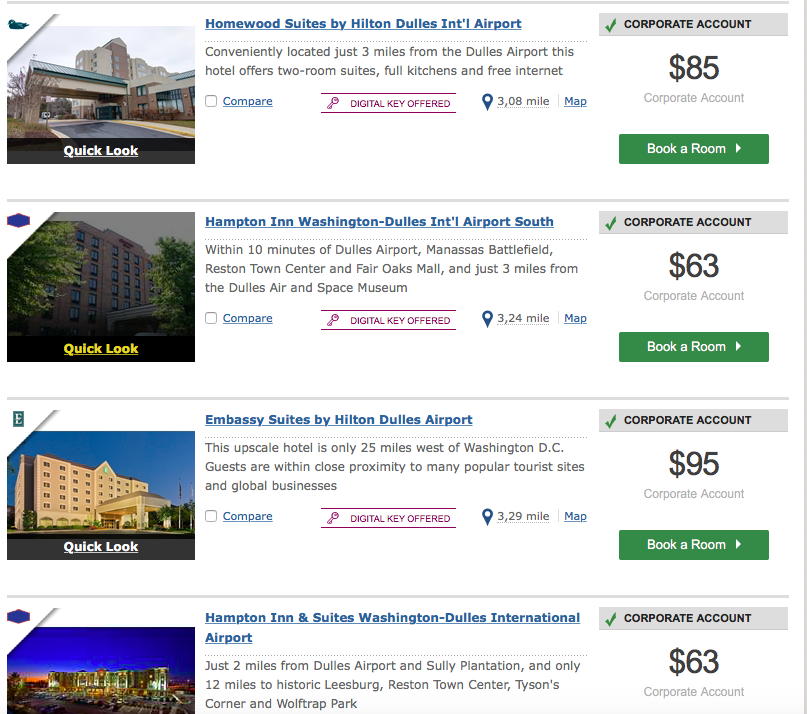Check the Compare box for Embassy Suites
The width and height of the screenshot is (807, 714).
tap(211, 516)
